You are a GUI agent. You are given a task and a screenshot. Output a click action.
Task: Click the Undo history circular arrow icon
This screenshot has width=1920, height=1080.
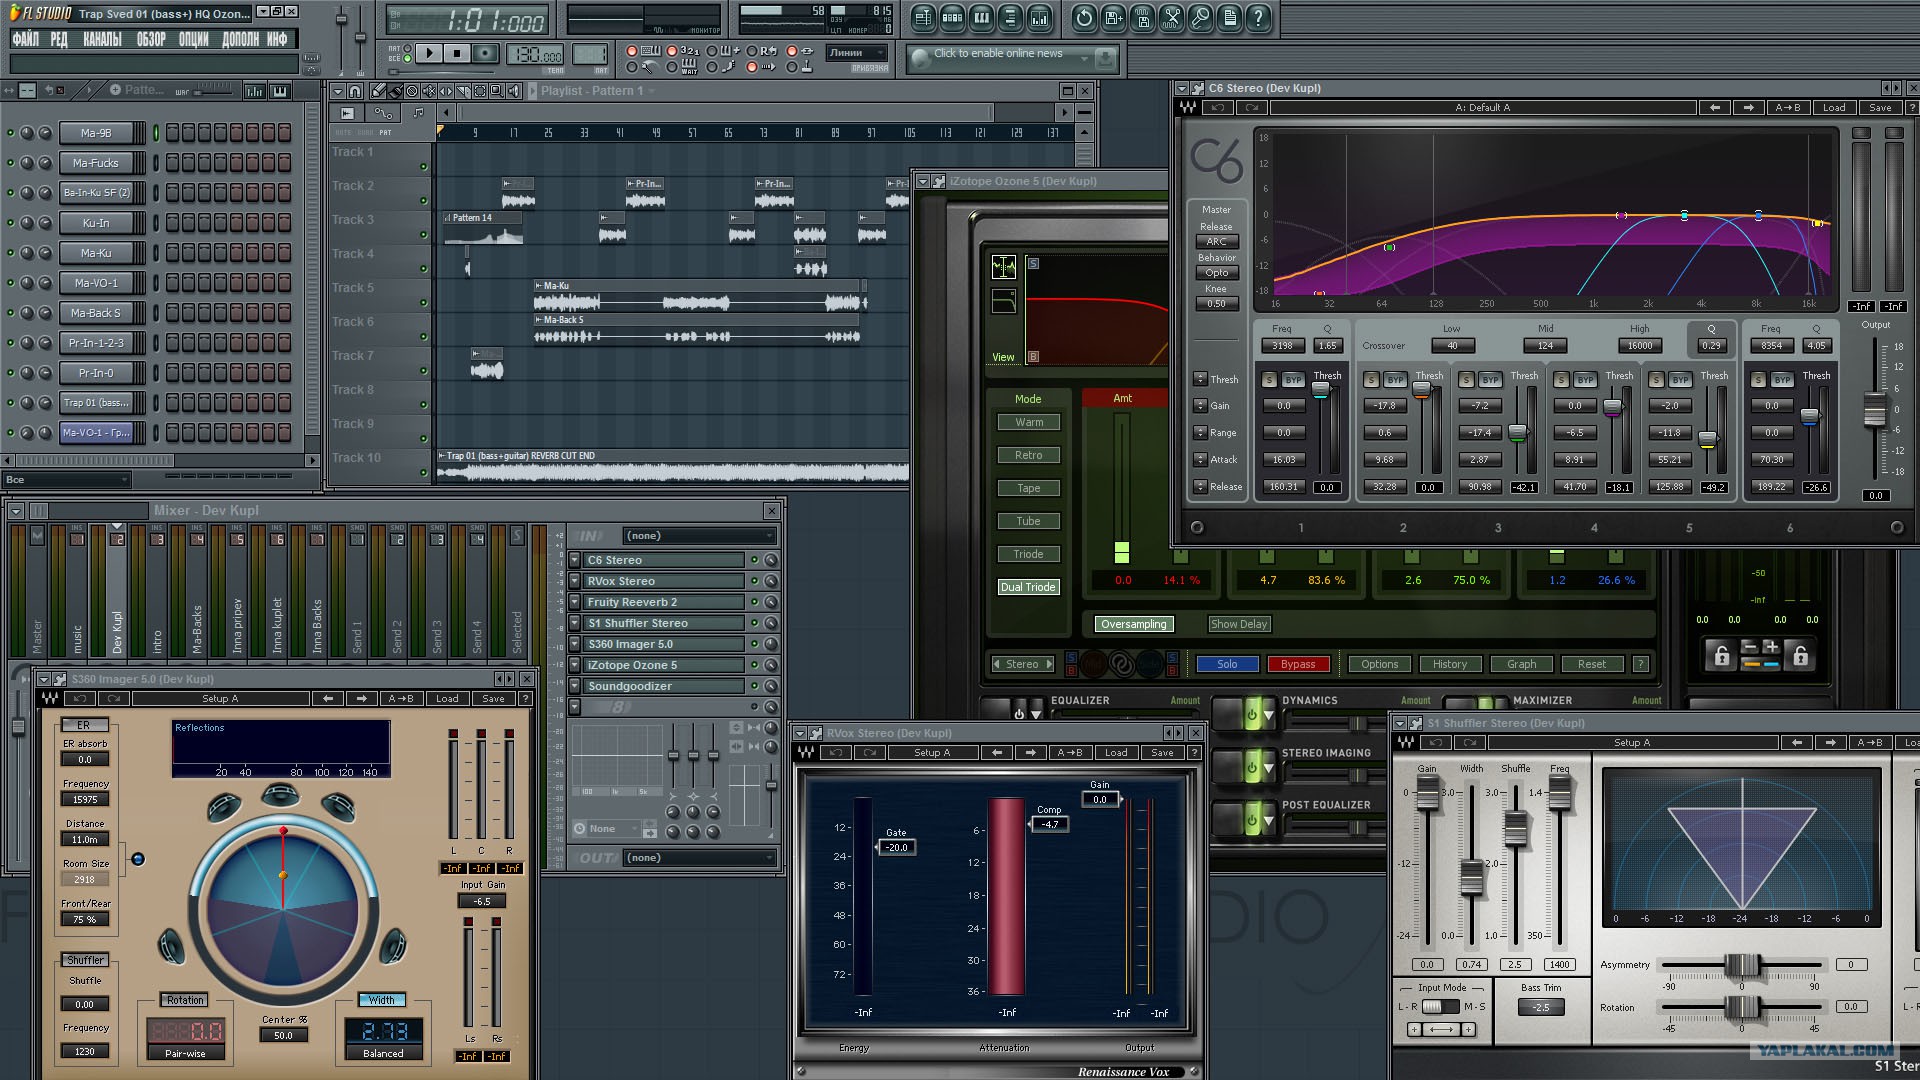click(1084, 17)
